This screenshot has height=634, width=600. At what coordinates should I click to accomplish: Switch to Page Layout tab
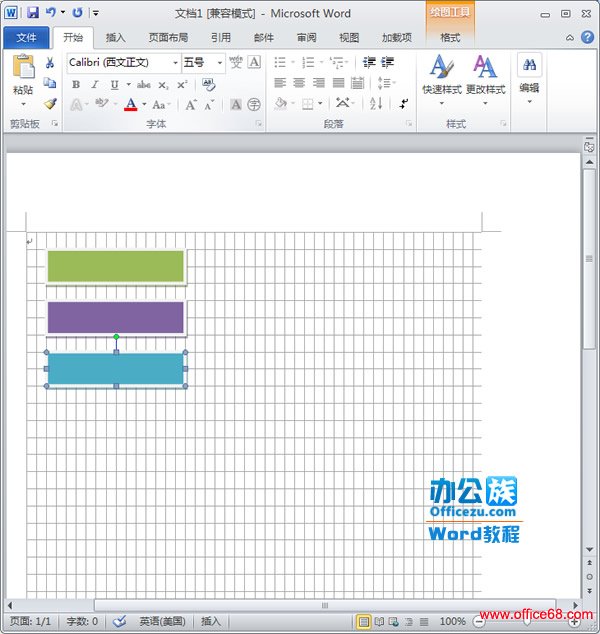pyautogui.click(x=168, y=38)
